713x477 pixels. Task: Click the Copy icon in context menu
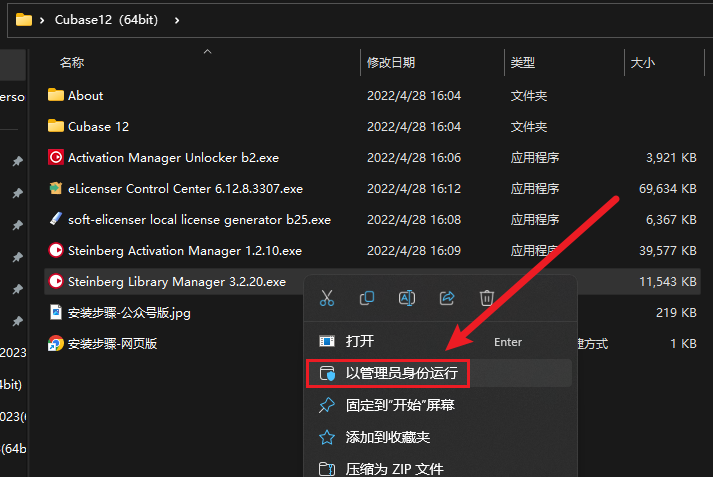367,298
